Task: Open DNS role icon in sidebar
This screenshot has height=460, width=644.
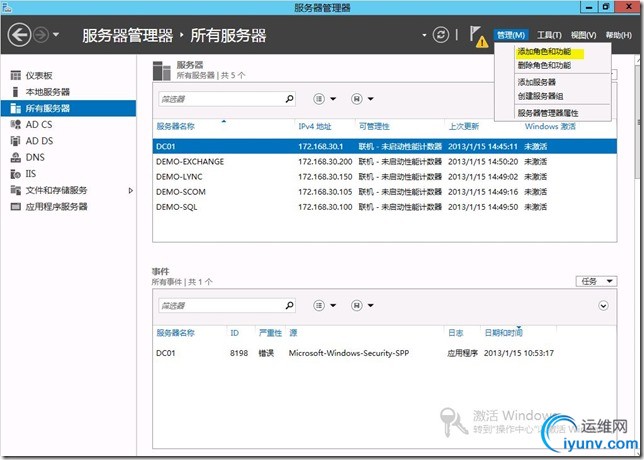Action: (16, 157)
